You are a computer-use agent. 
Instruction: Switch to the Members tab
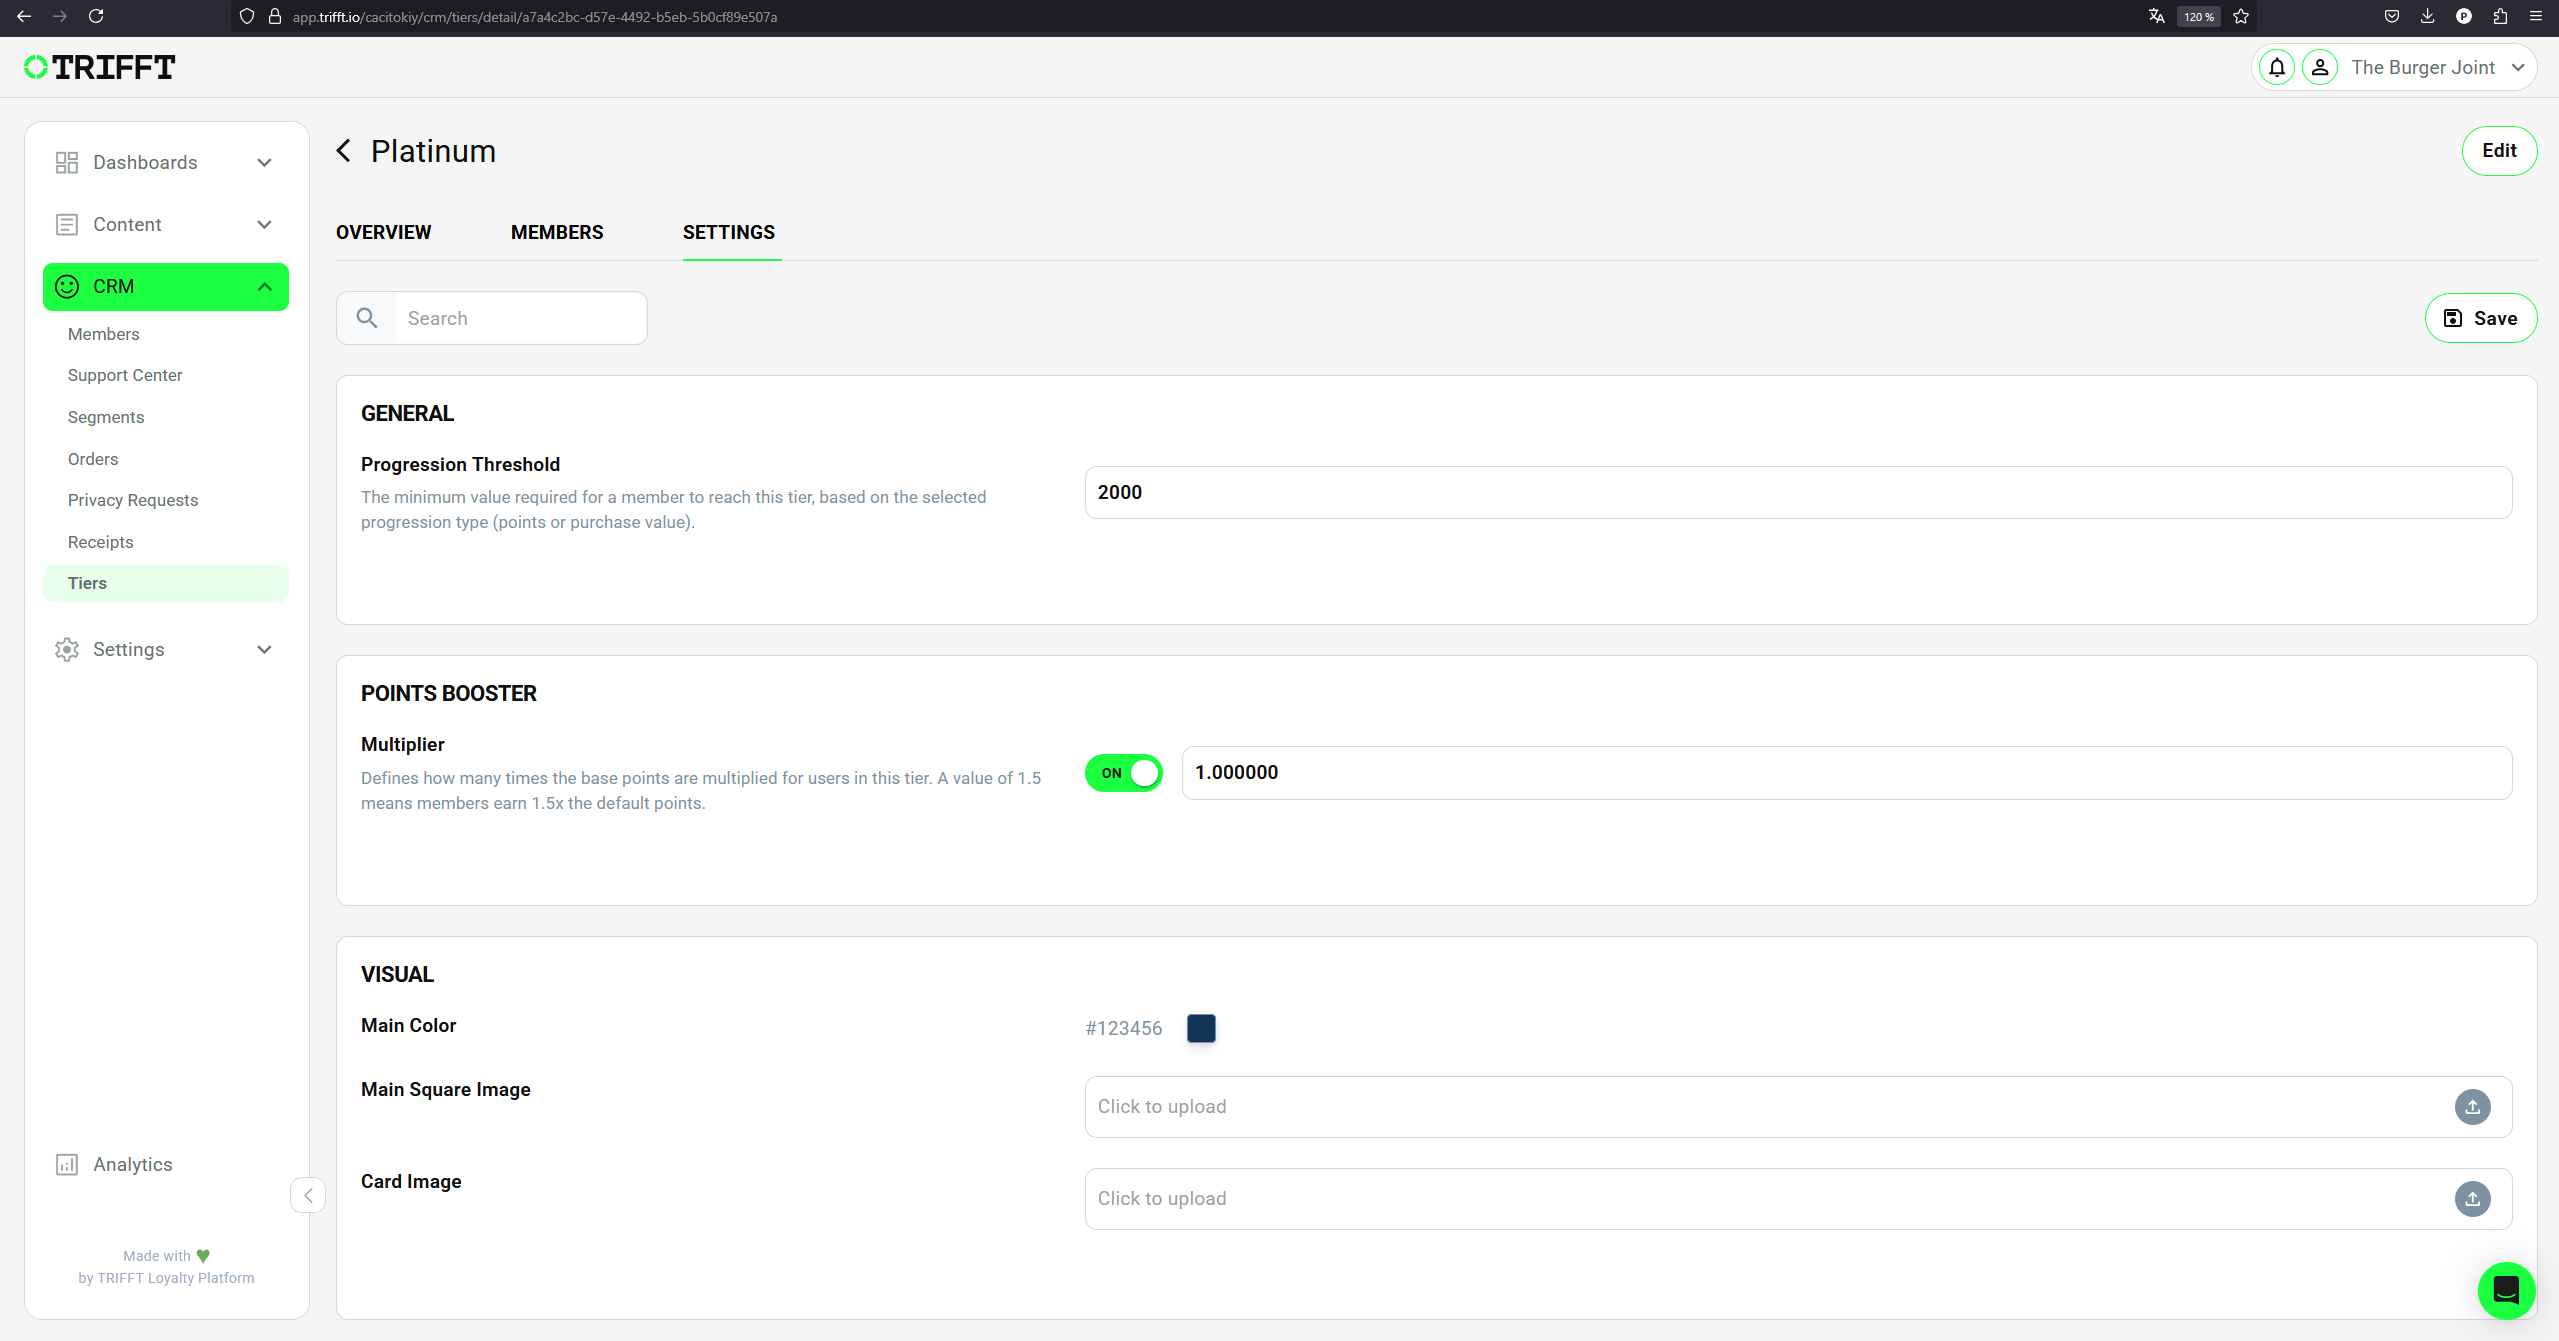(x=557, y=232)
